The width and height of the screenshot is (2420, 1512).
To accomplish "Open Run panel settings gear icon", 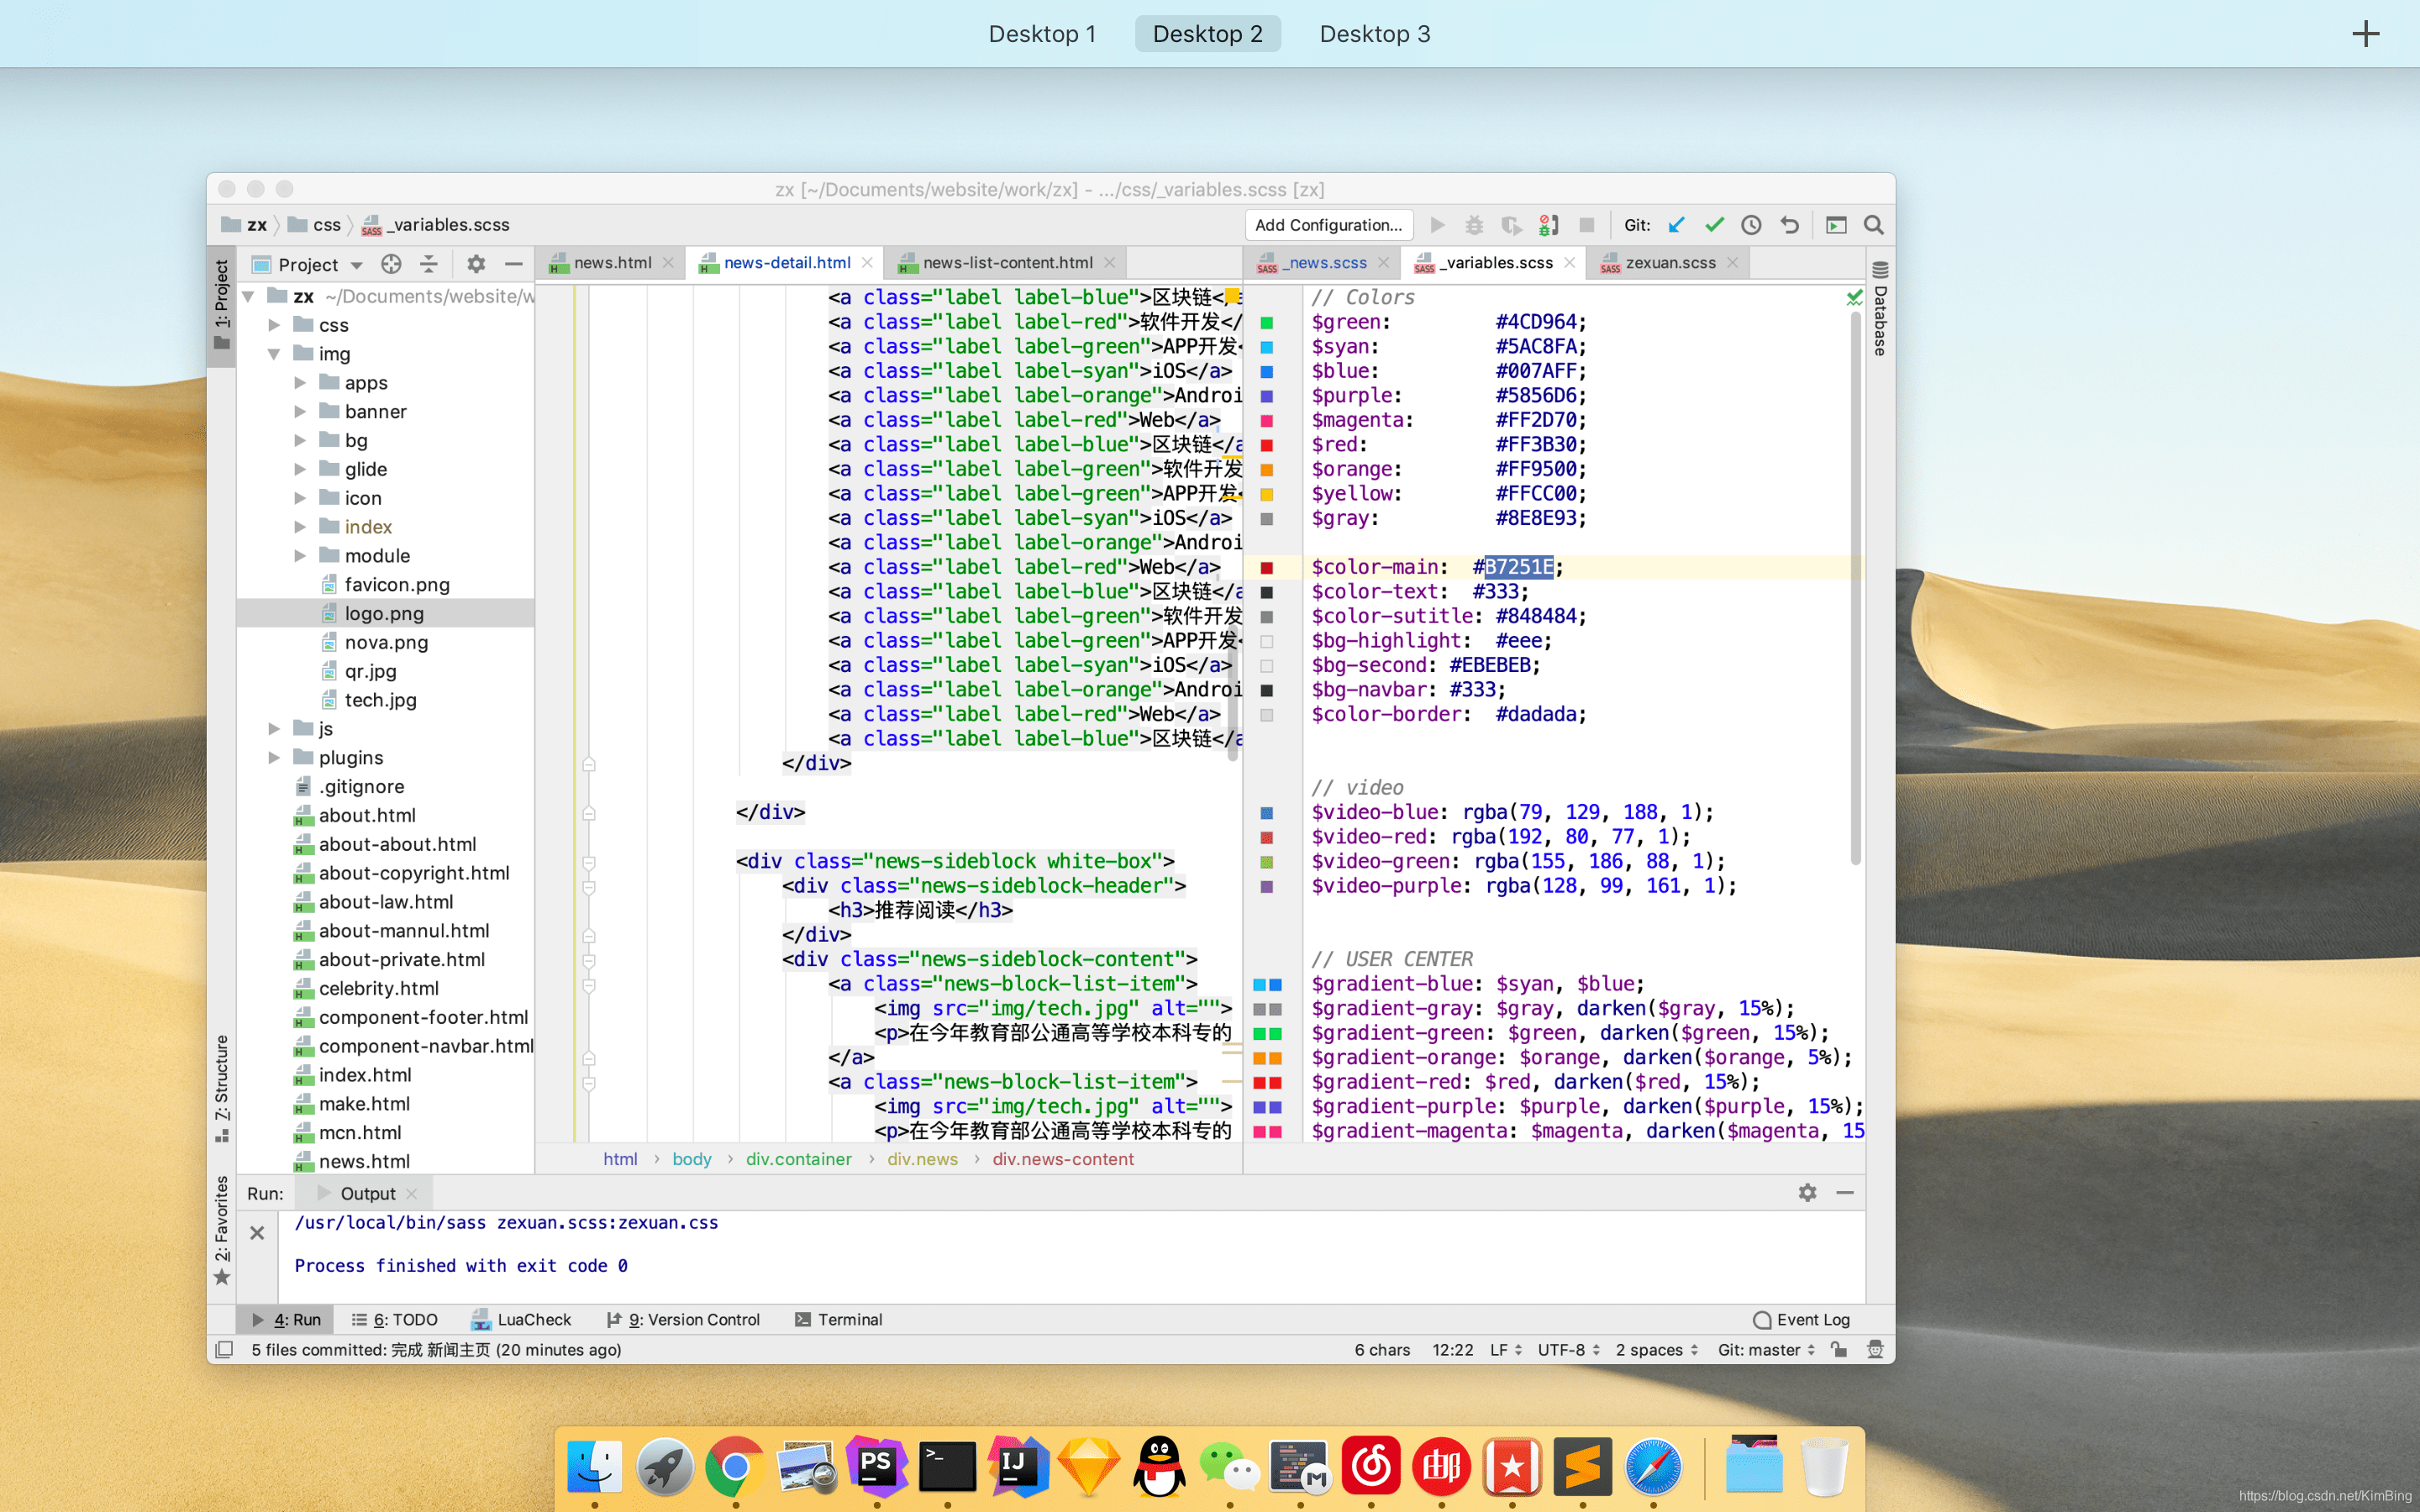I will (x=1807, y=1192).
